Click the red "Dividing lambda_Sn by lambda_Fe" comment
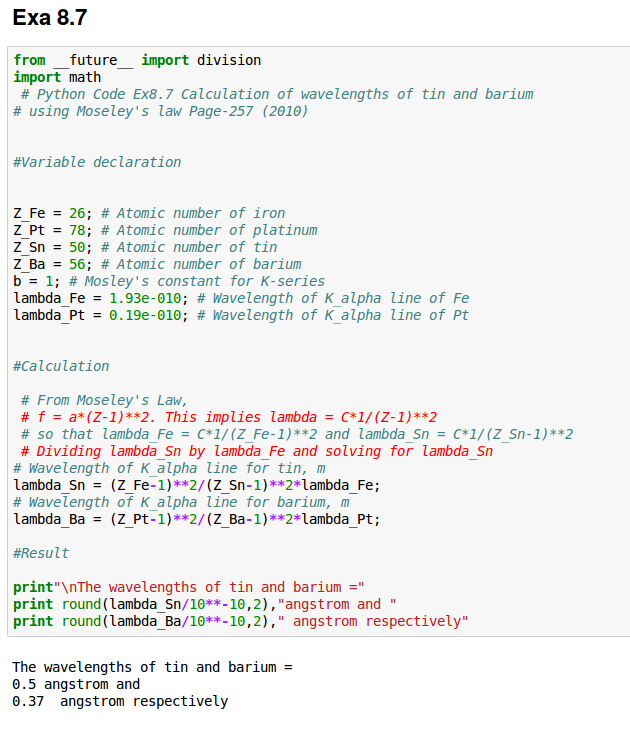The image size is (630, 734). (x=257, y=451)
